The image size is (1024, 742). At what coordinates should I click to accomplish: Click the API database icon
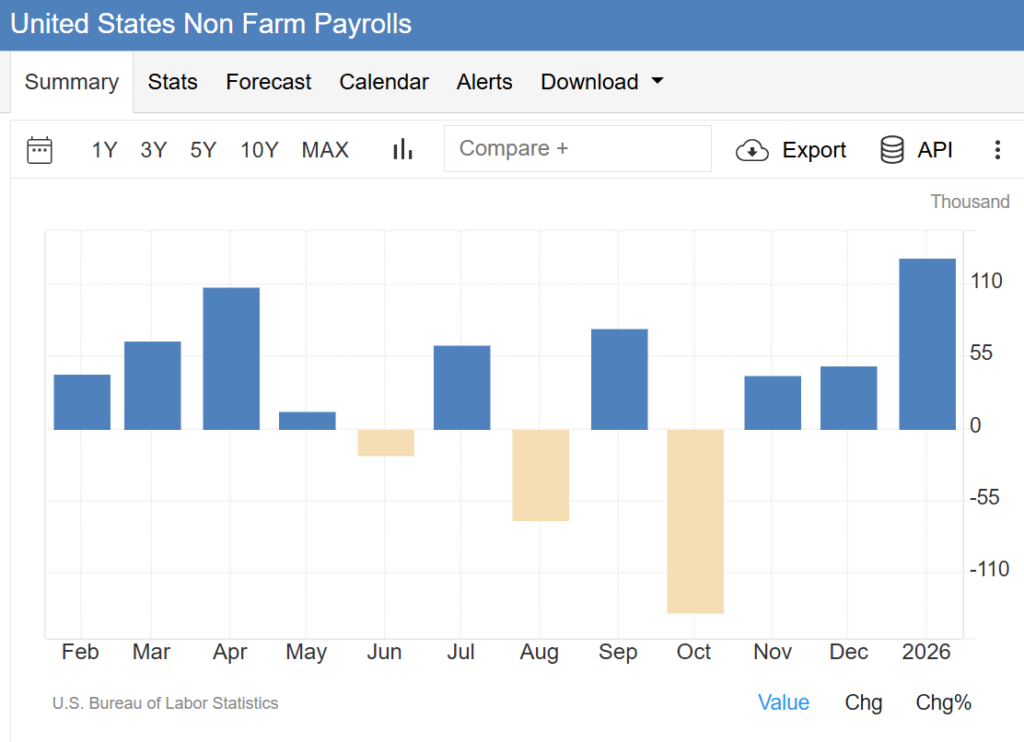click(892, 150)
